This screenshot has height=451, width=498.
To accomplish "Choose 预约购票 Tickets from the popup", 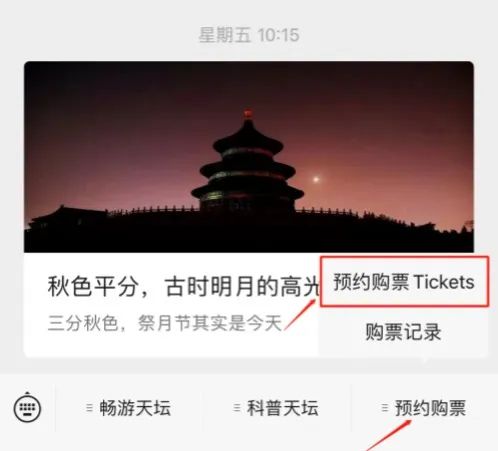I will point(404,282).
